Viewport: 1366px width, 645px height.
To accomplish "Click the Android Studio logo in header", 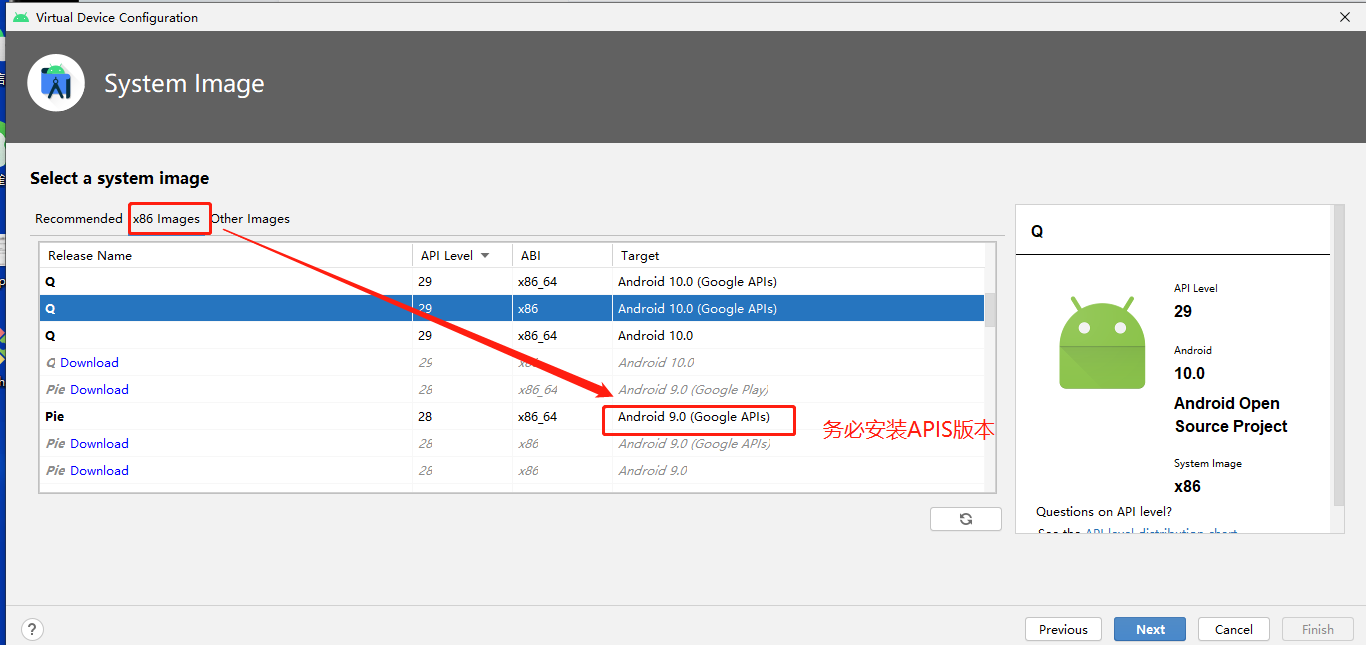I will [56, 83].
